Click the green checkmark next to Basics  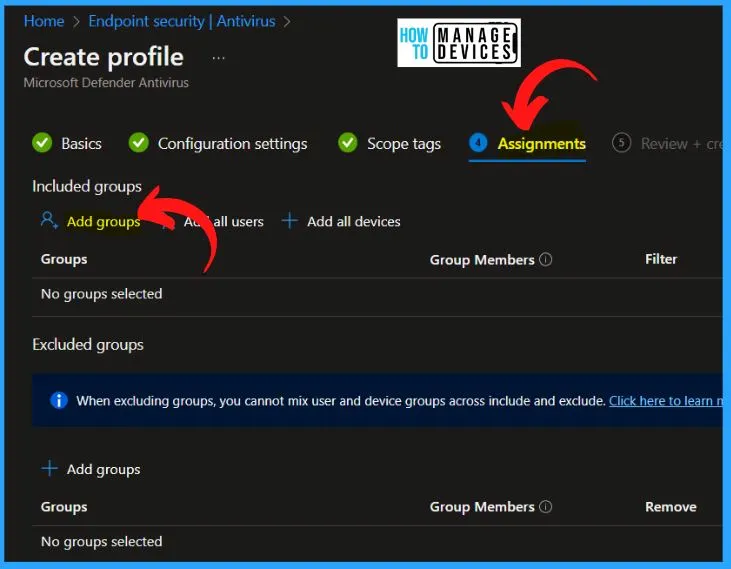point(42,143)
